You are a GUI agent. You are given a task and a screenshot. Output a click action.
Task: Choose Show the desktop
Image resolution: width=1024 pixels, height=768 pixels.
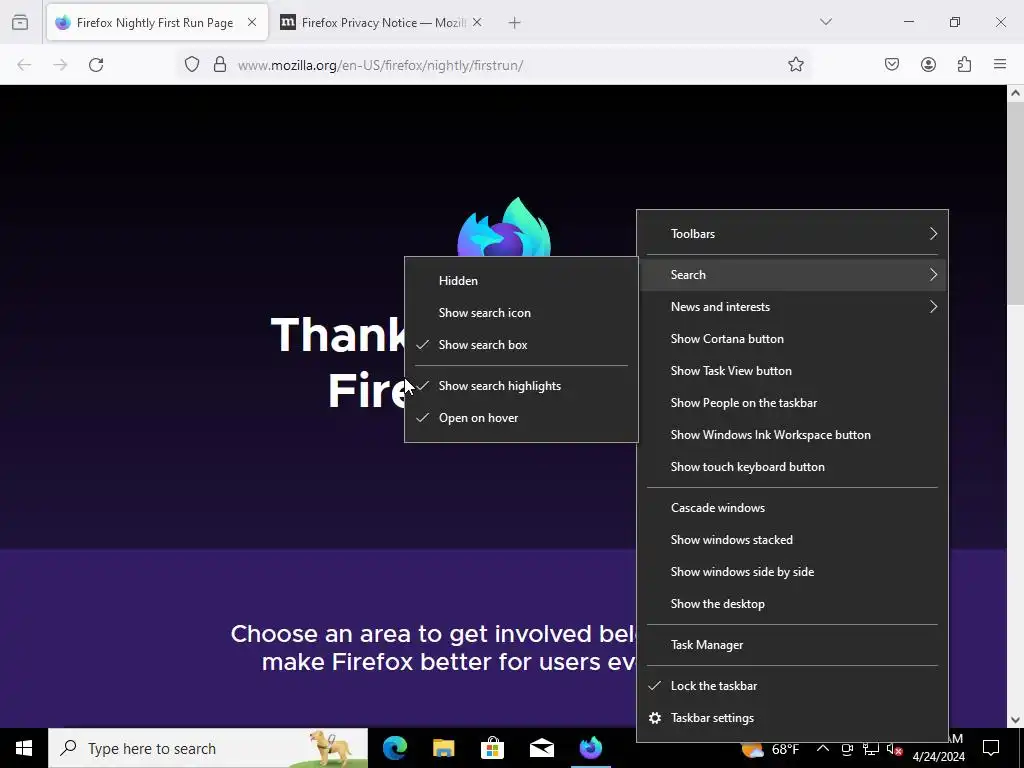[x=792, y=604]
